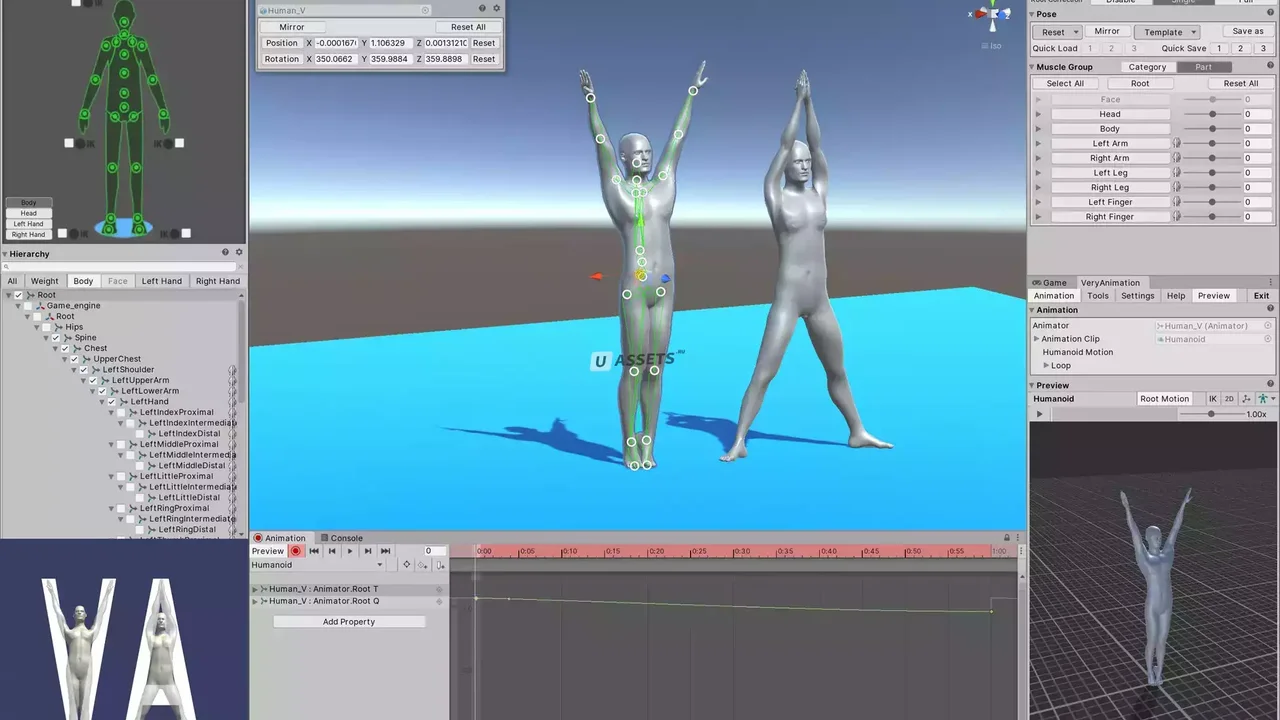Click the Animation window lock icon
Viewport: 1280px width, 720px height.
pyautogui.click(x=1006, y=538)
